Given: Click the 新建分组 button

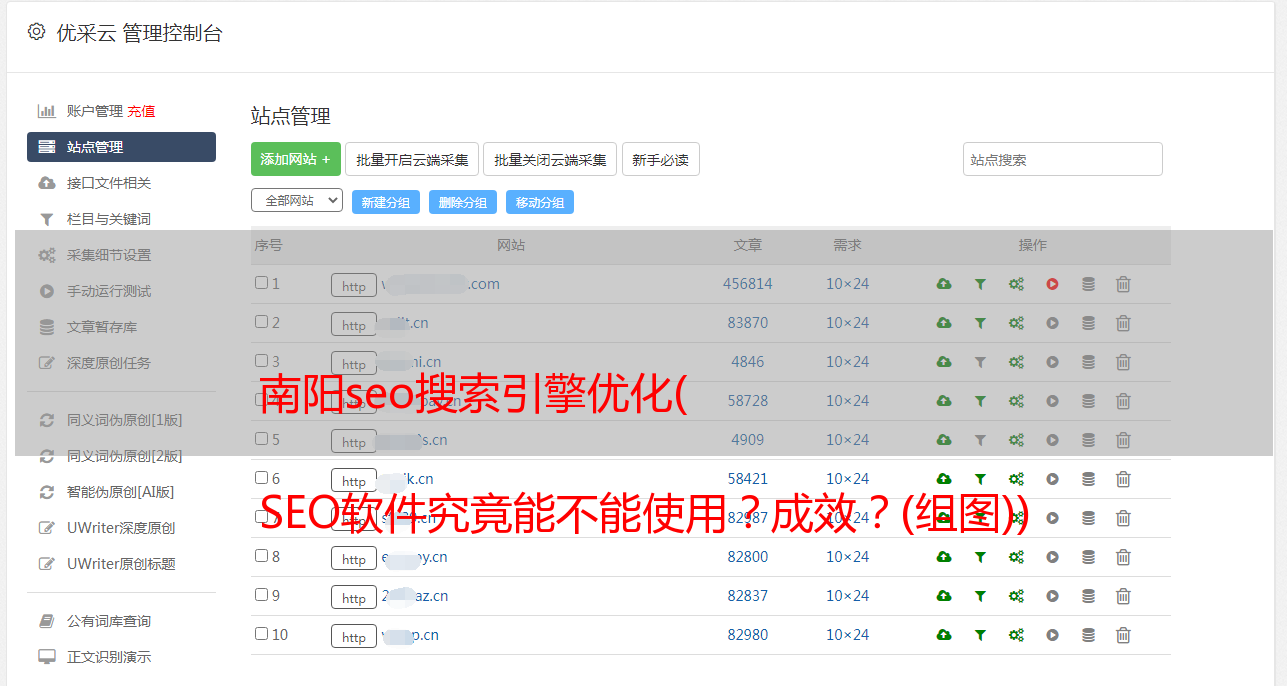Looking at the screenshot, I should [x=386, y=202].
